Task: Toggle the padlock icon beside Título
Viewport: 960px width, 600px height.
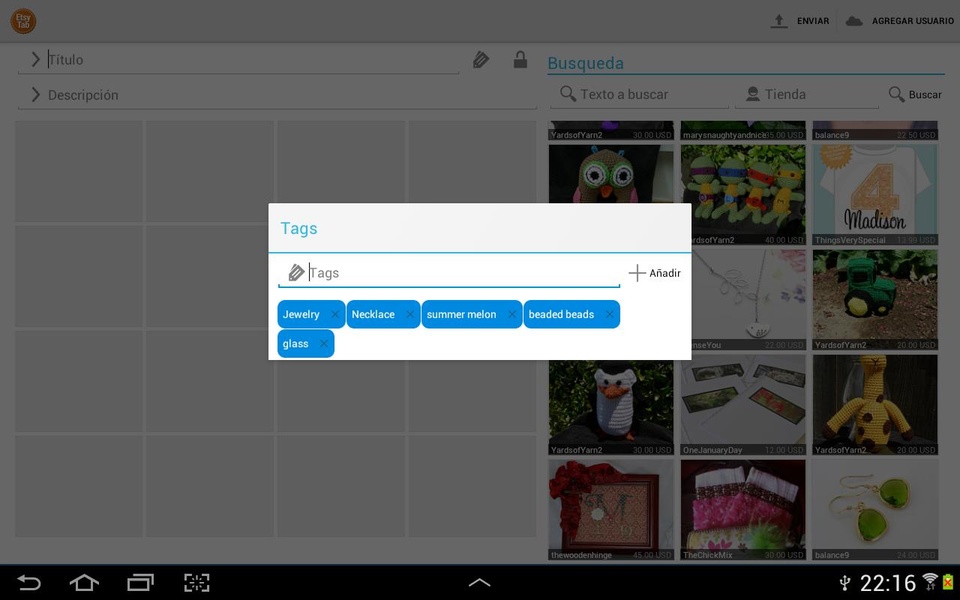Action: 520,59
